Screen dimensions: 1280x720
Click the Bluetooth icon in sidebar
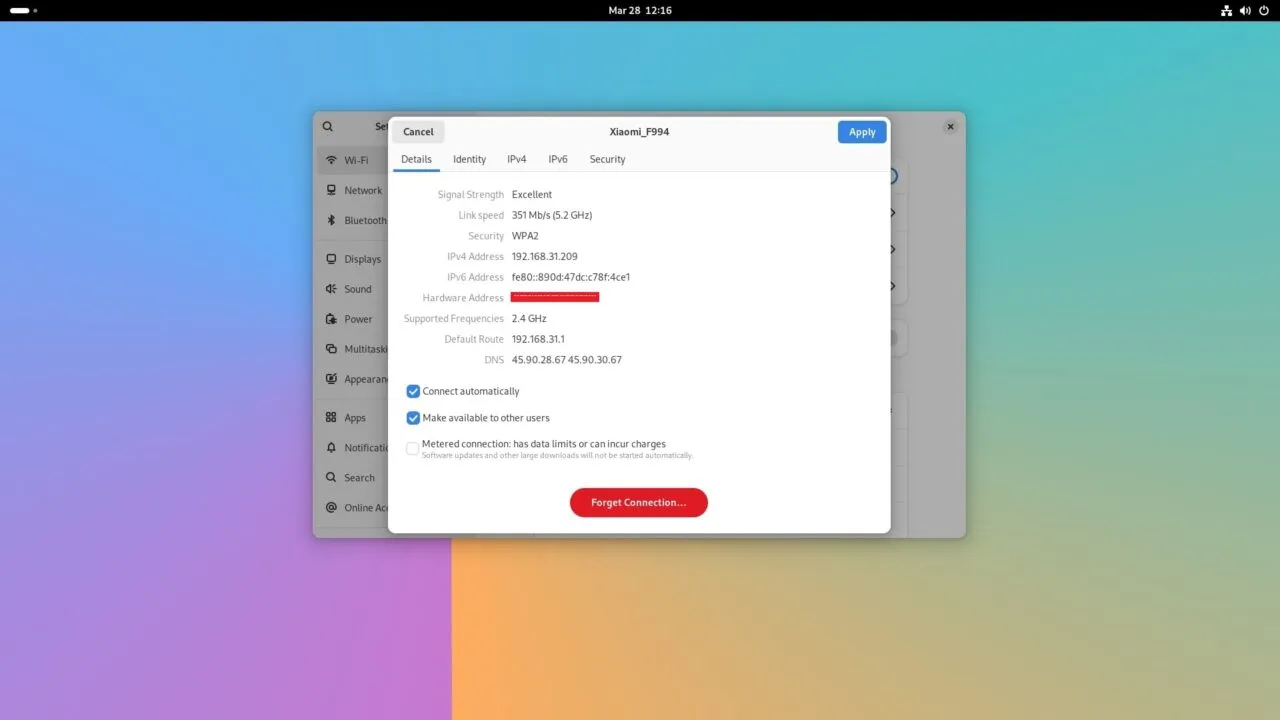tap(331, 220)
